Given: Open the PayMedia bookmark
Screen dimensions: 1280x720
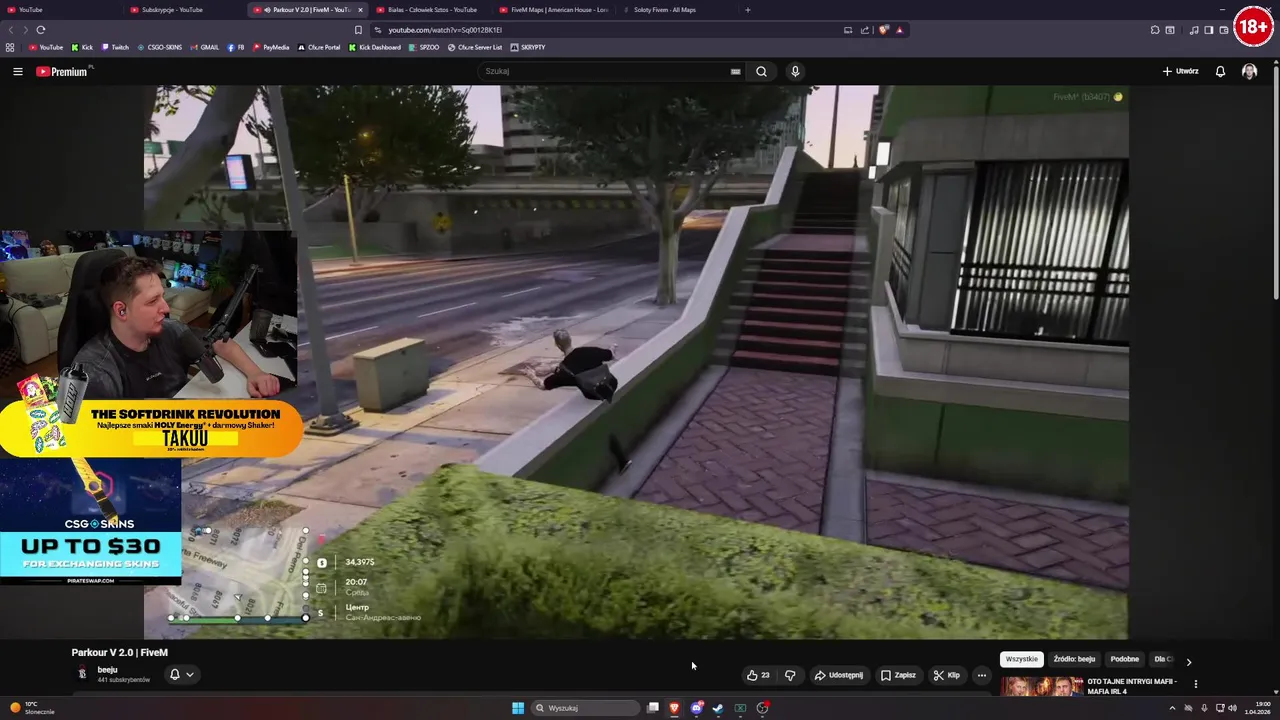Looking at the screenshot, I should tap(271, 47).
